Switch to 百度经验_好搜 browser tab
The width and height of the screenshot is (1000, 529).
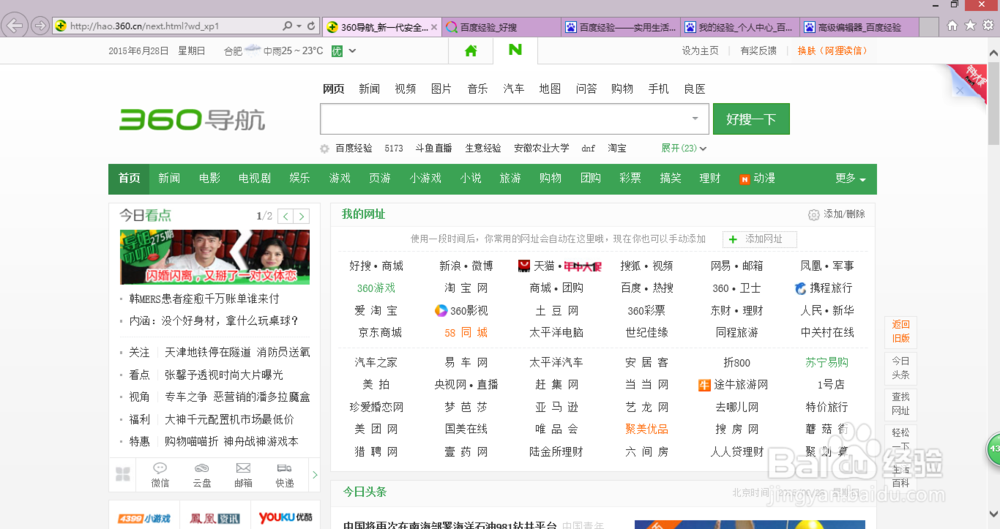(501, 27)
